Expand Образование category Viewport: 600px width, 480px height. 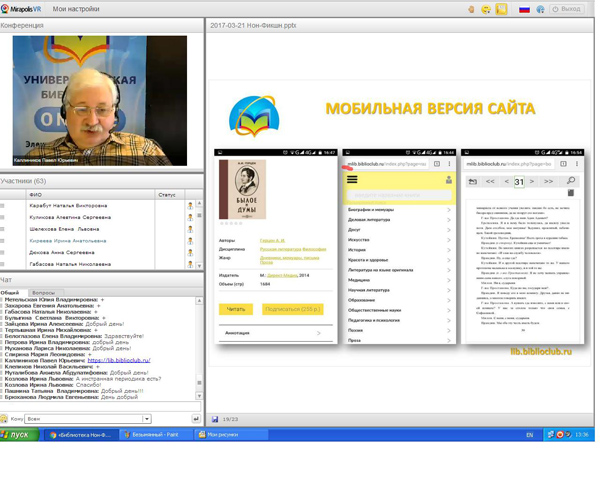399,300
